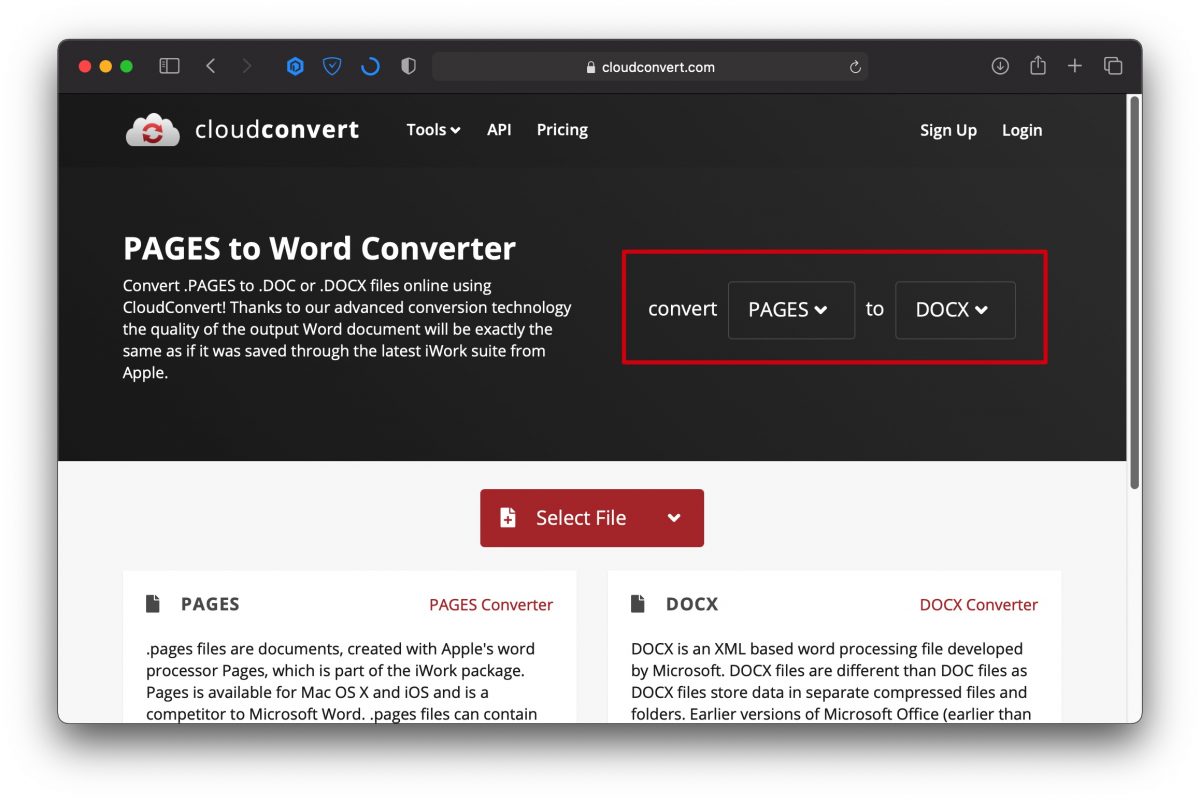Toggle the Safari sidebar icon

click(x=169, y=66)
